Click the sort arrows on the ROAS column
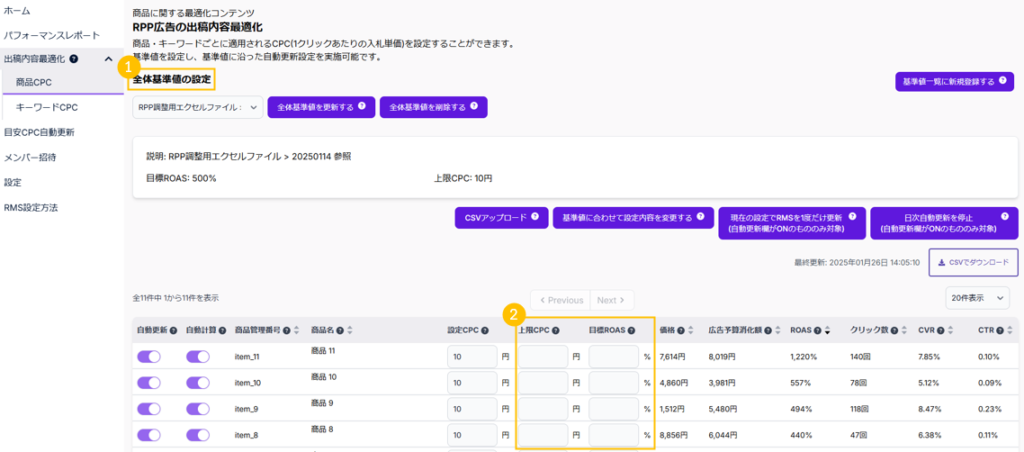This screenshot has height=452, width=1024. [x=822, y=330]
